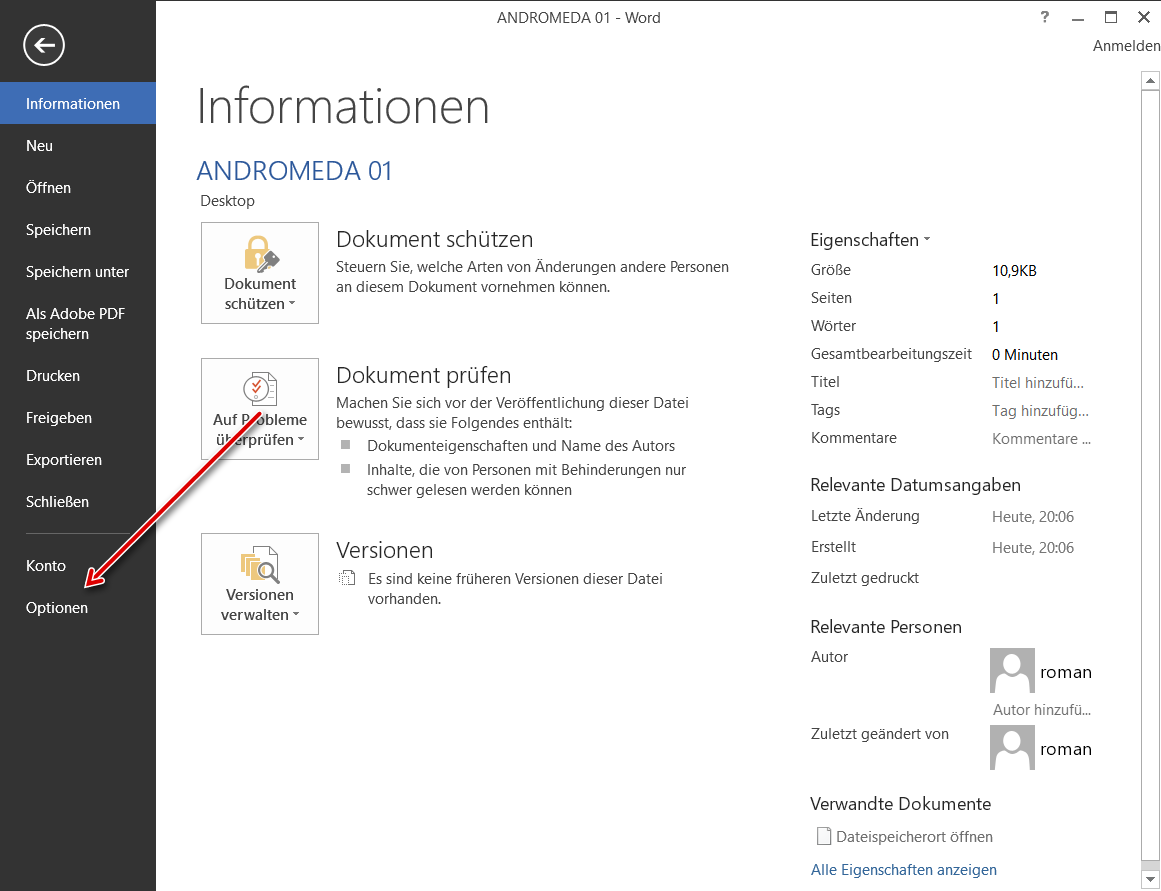Click the scrollbar up arrow
Image resolution: width=1161 pixels, height=891 pixels.
pos(1150,80)
